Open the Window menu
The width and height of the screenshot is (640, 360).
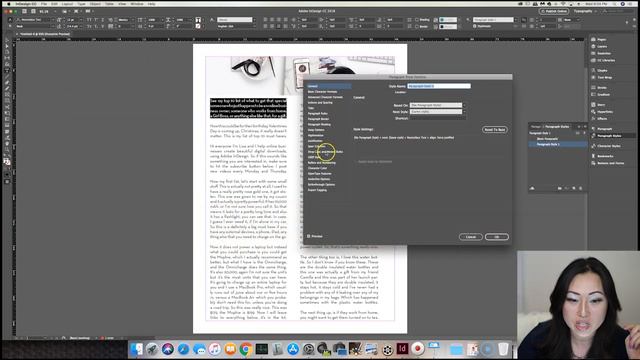tap(137, 4)
